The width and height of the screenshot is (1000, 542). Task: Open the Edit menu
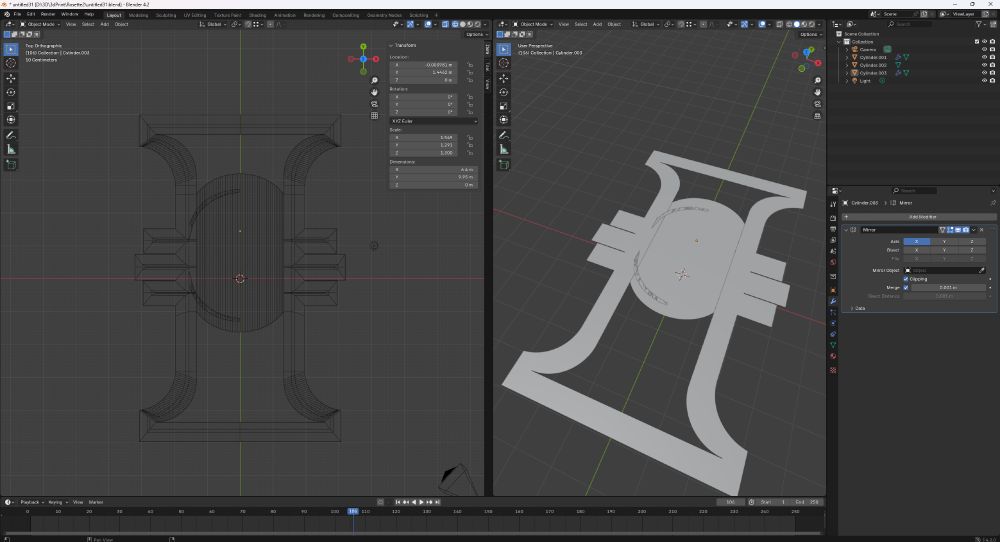click(x=31, y=14)
